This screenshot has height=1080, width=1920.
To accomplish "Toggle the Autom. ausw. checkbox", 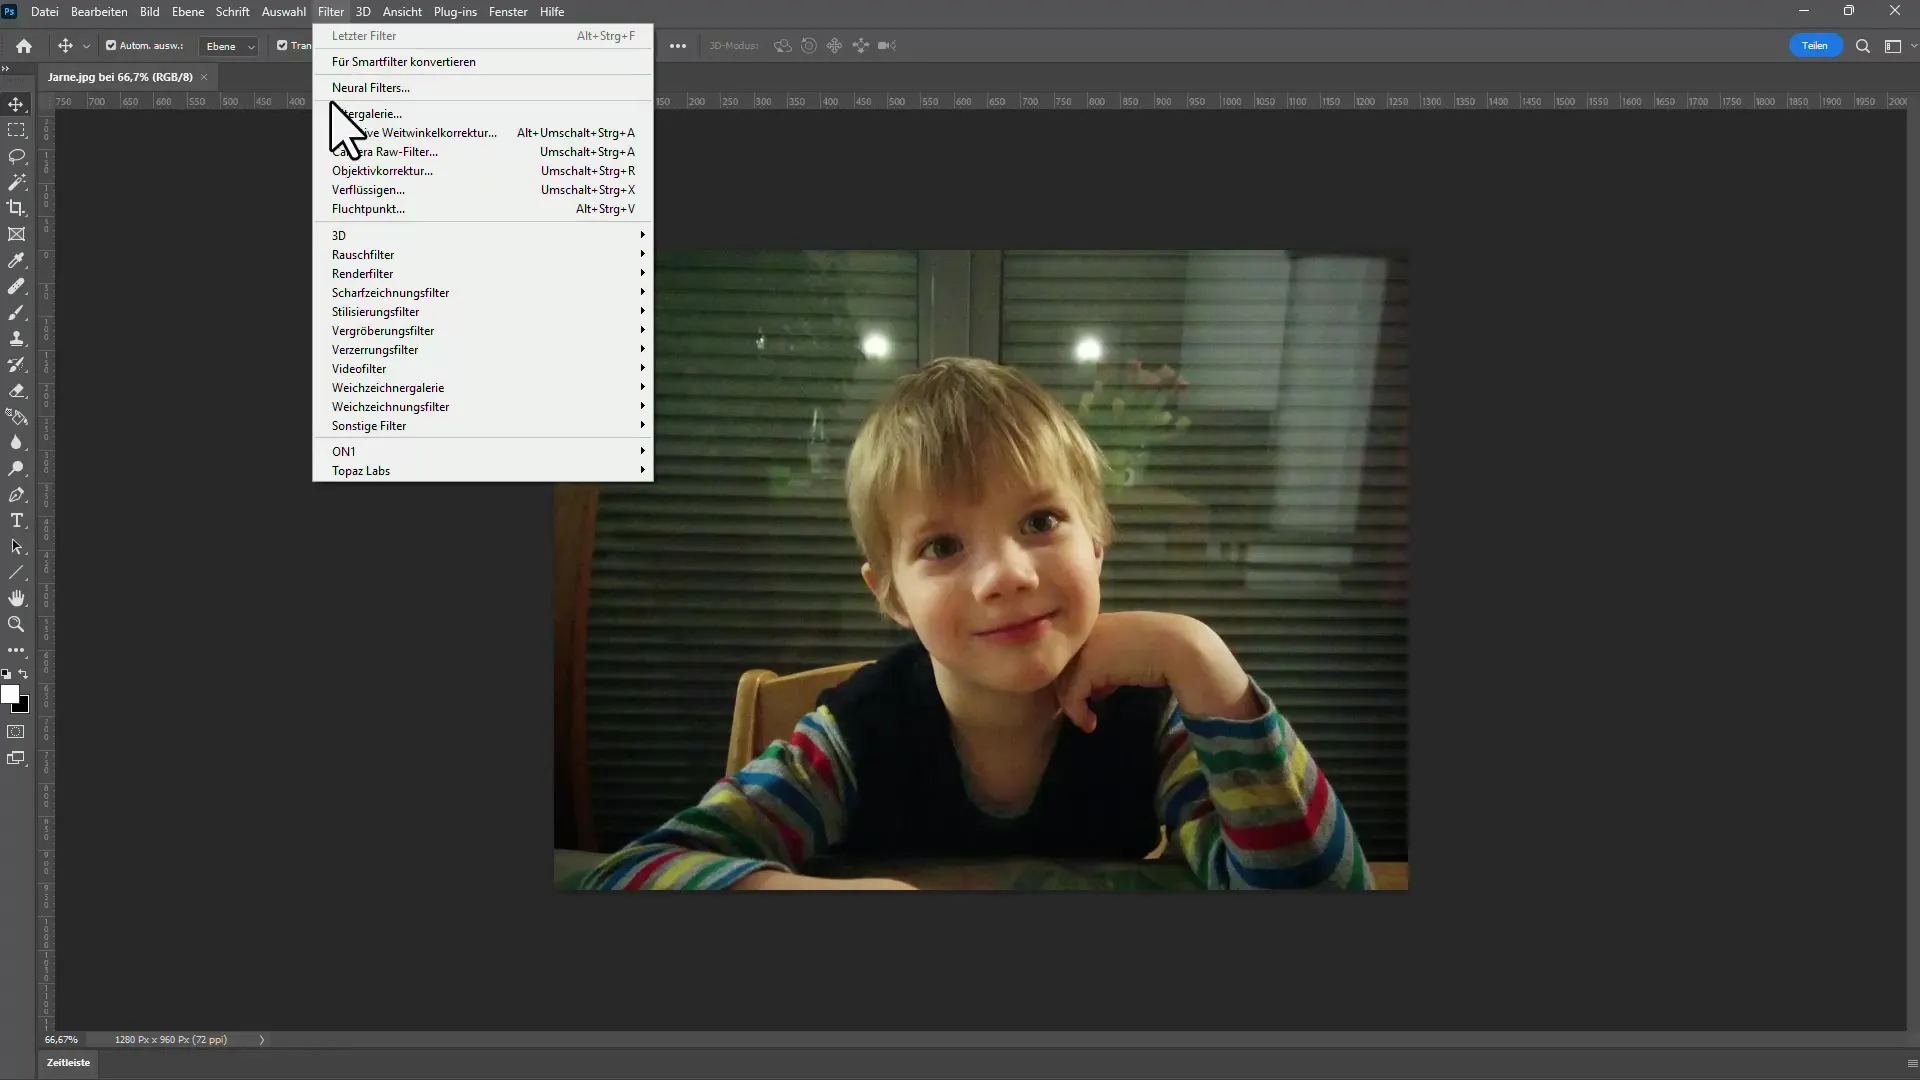I will pyautogui.click(x=111, y=45).
